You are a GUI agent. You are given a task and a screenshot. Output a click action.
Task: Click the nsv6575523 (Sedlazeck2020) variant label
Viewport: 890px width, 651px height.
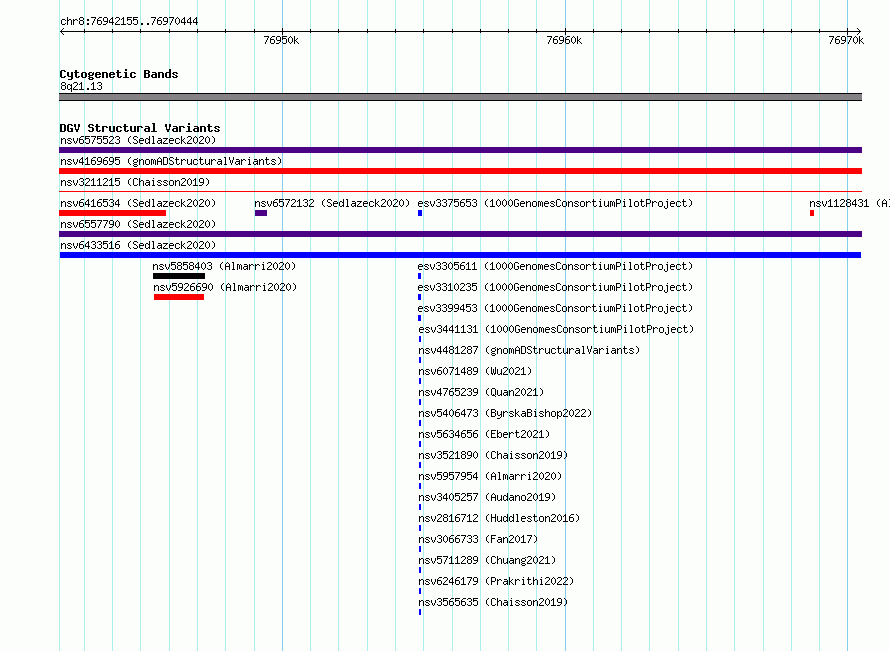[x=138, y=140]
